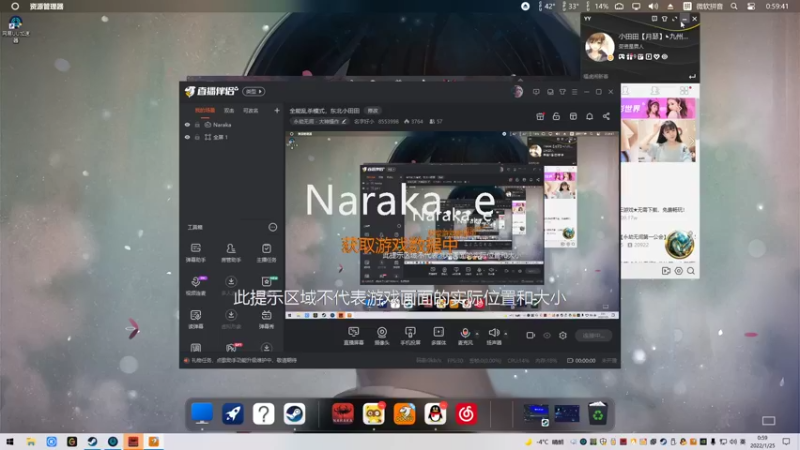Open the Recycle Bin in the dock

[597, 413]
